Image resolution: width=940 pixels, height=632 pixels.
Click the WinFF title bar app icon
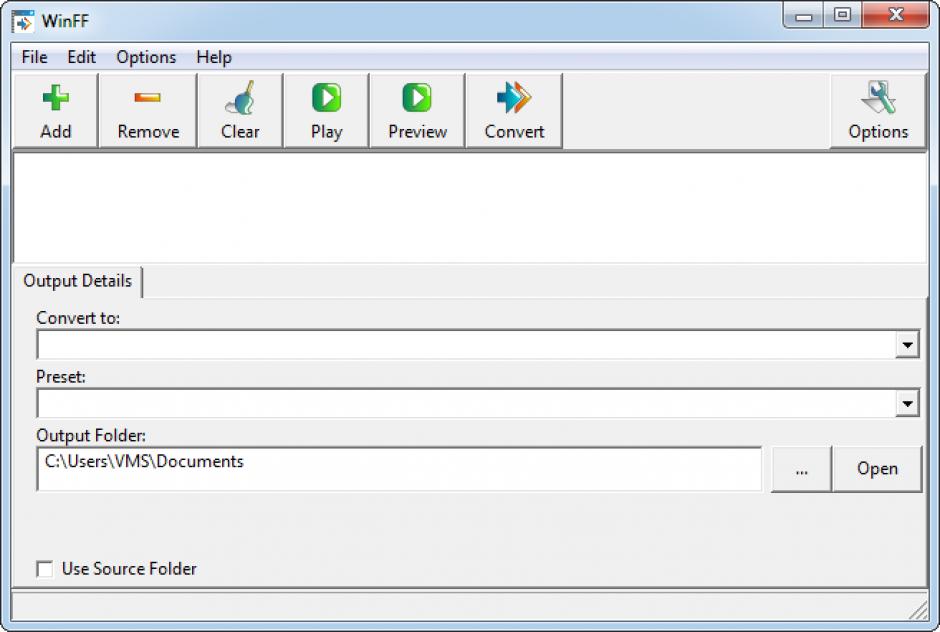point(23,22)
